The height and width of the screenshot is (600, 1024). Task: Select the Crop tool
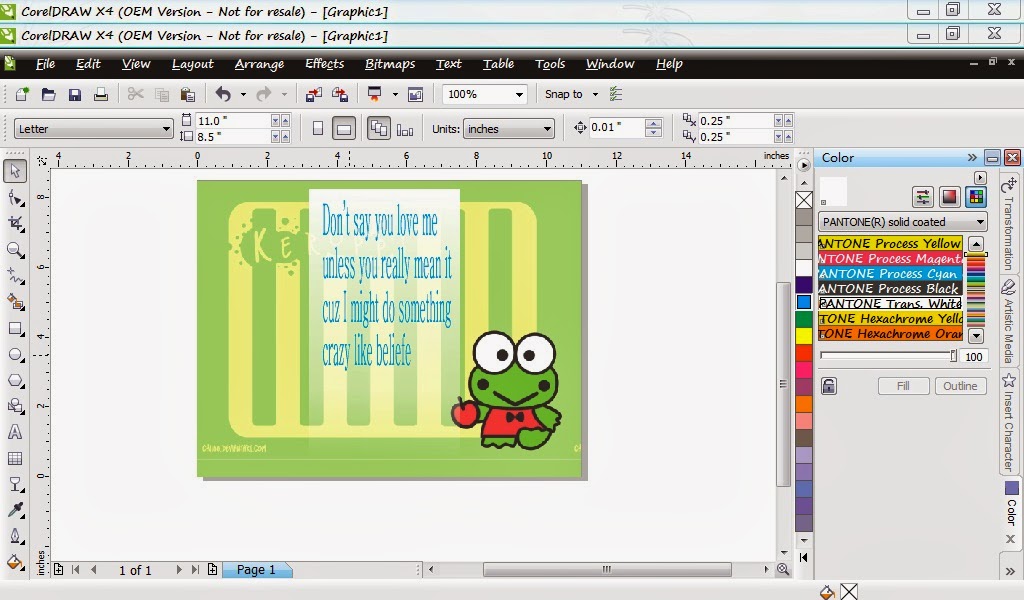point(15,224)
